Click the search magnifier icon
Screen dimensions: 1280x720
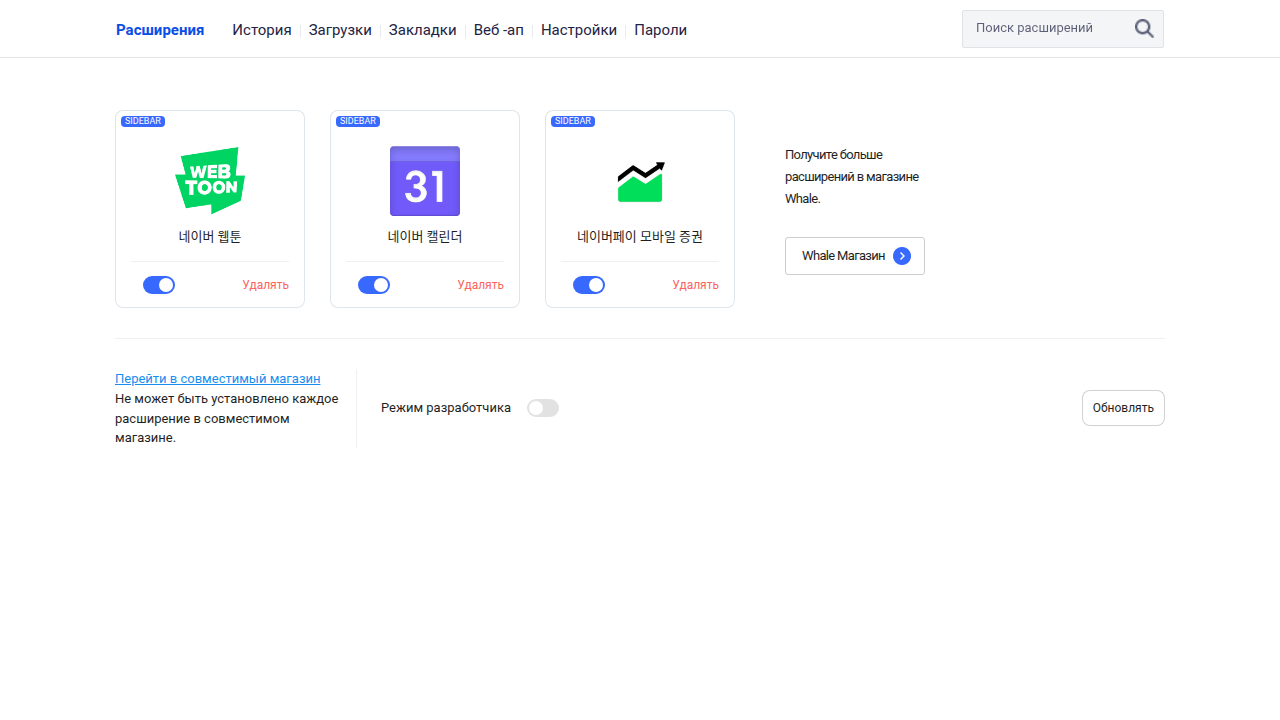(1144, 29)
